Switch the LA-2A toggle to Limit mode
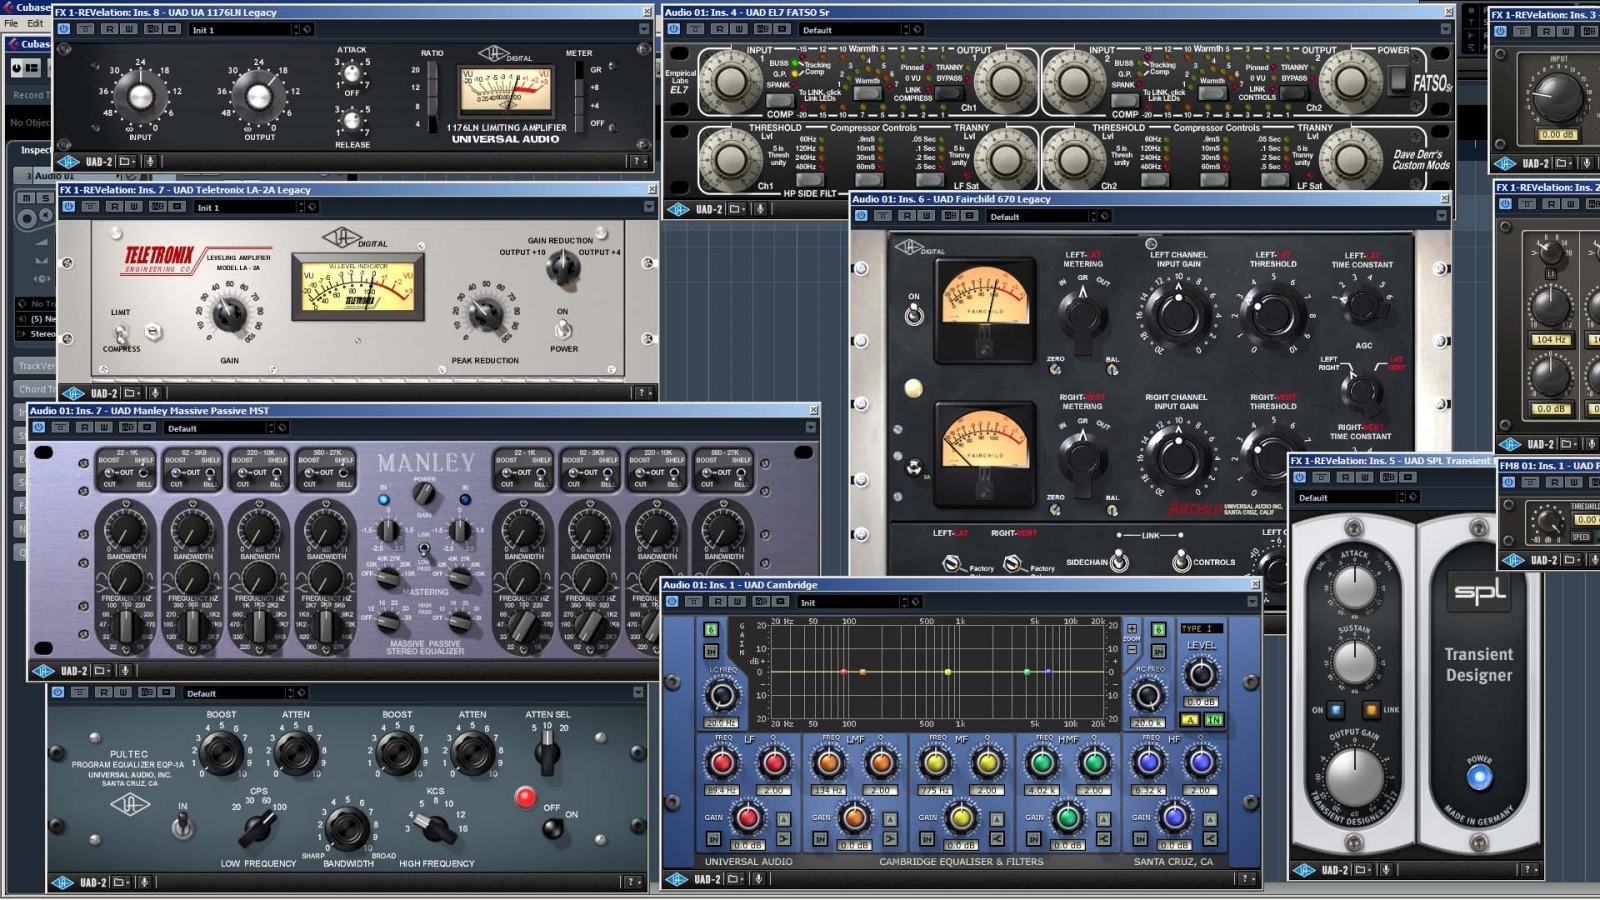 (x=118, y=326)
